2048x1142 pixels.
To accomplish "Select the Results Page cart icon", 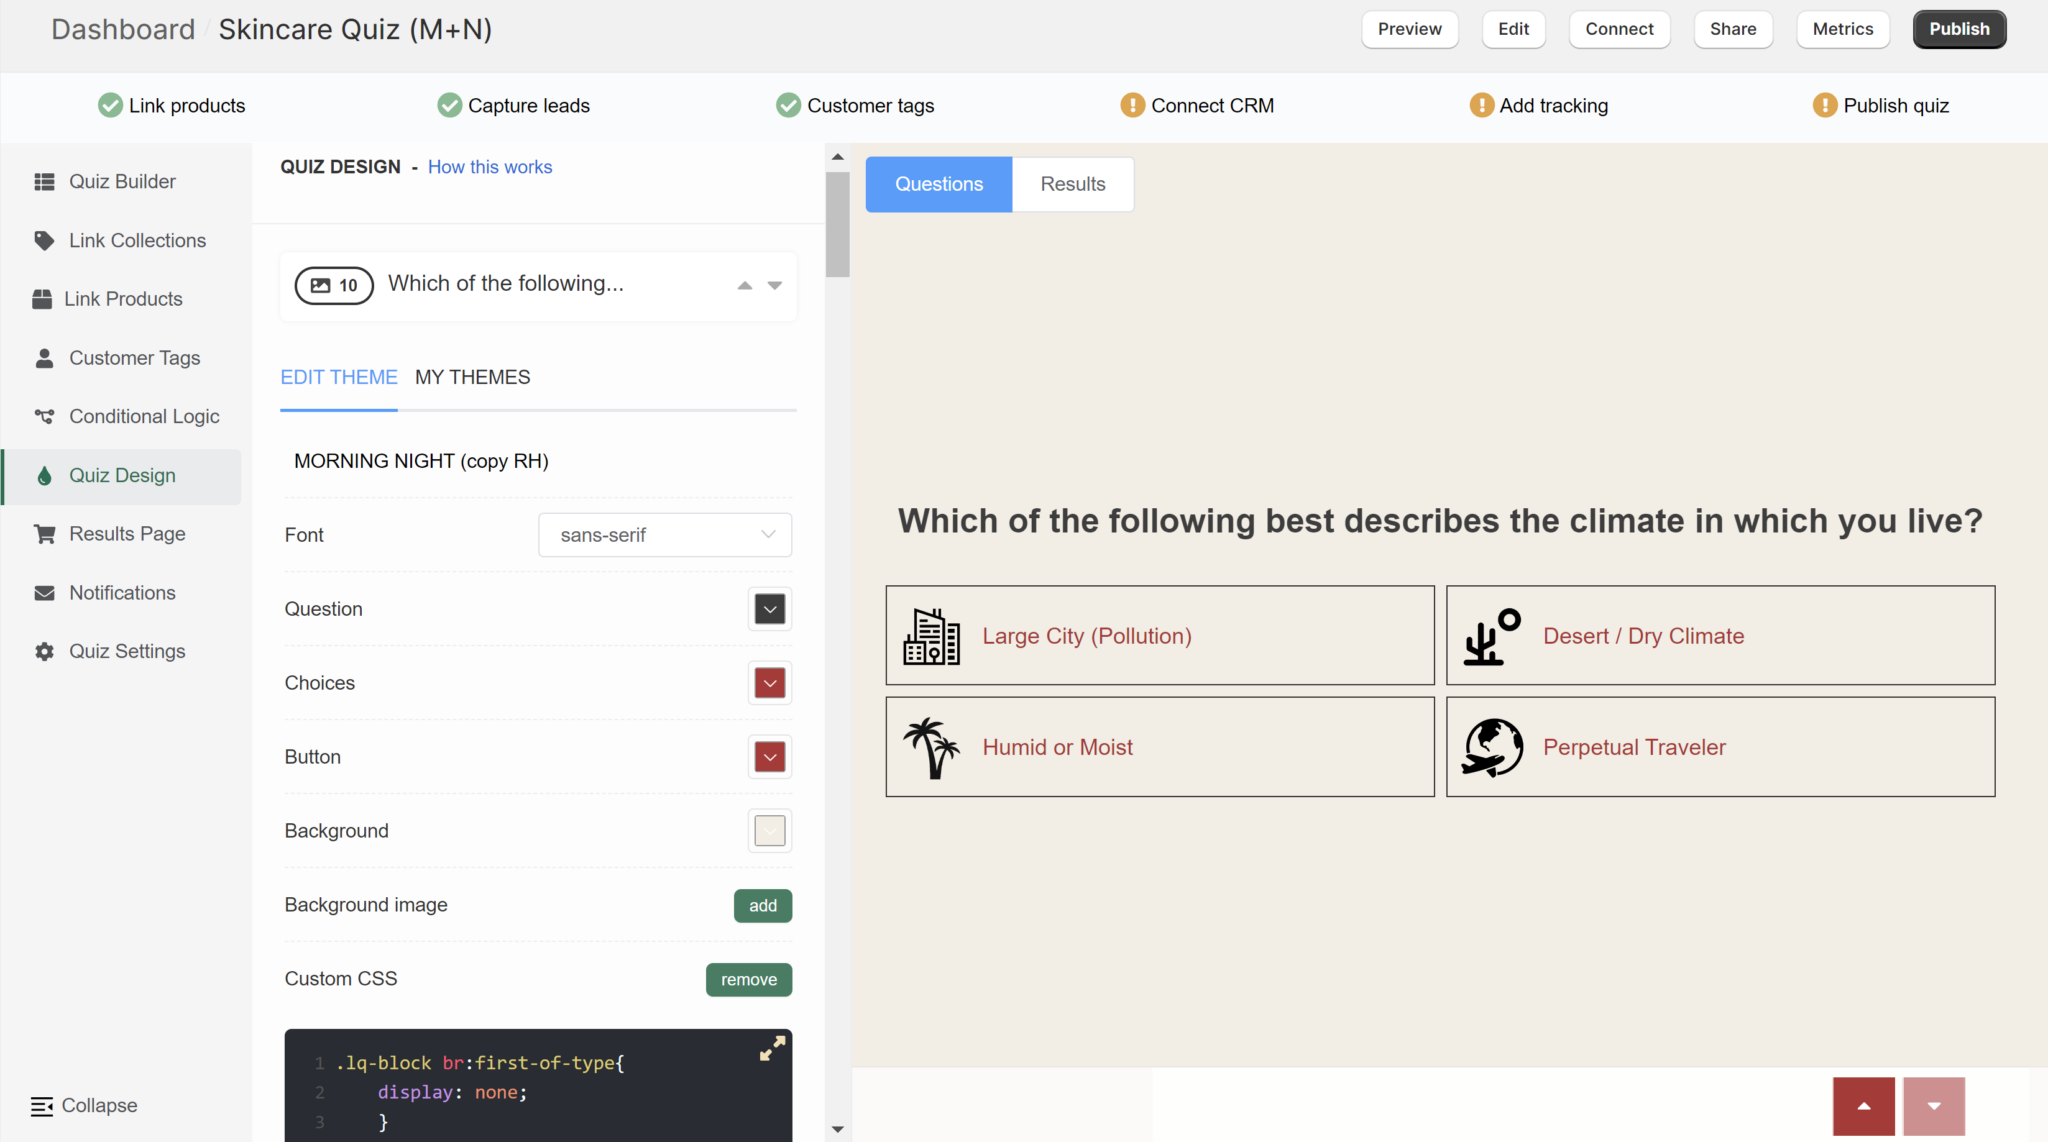I will pyautogui.click(x=44, y=533).
